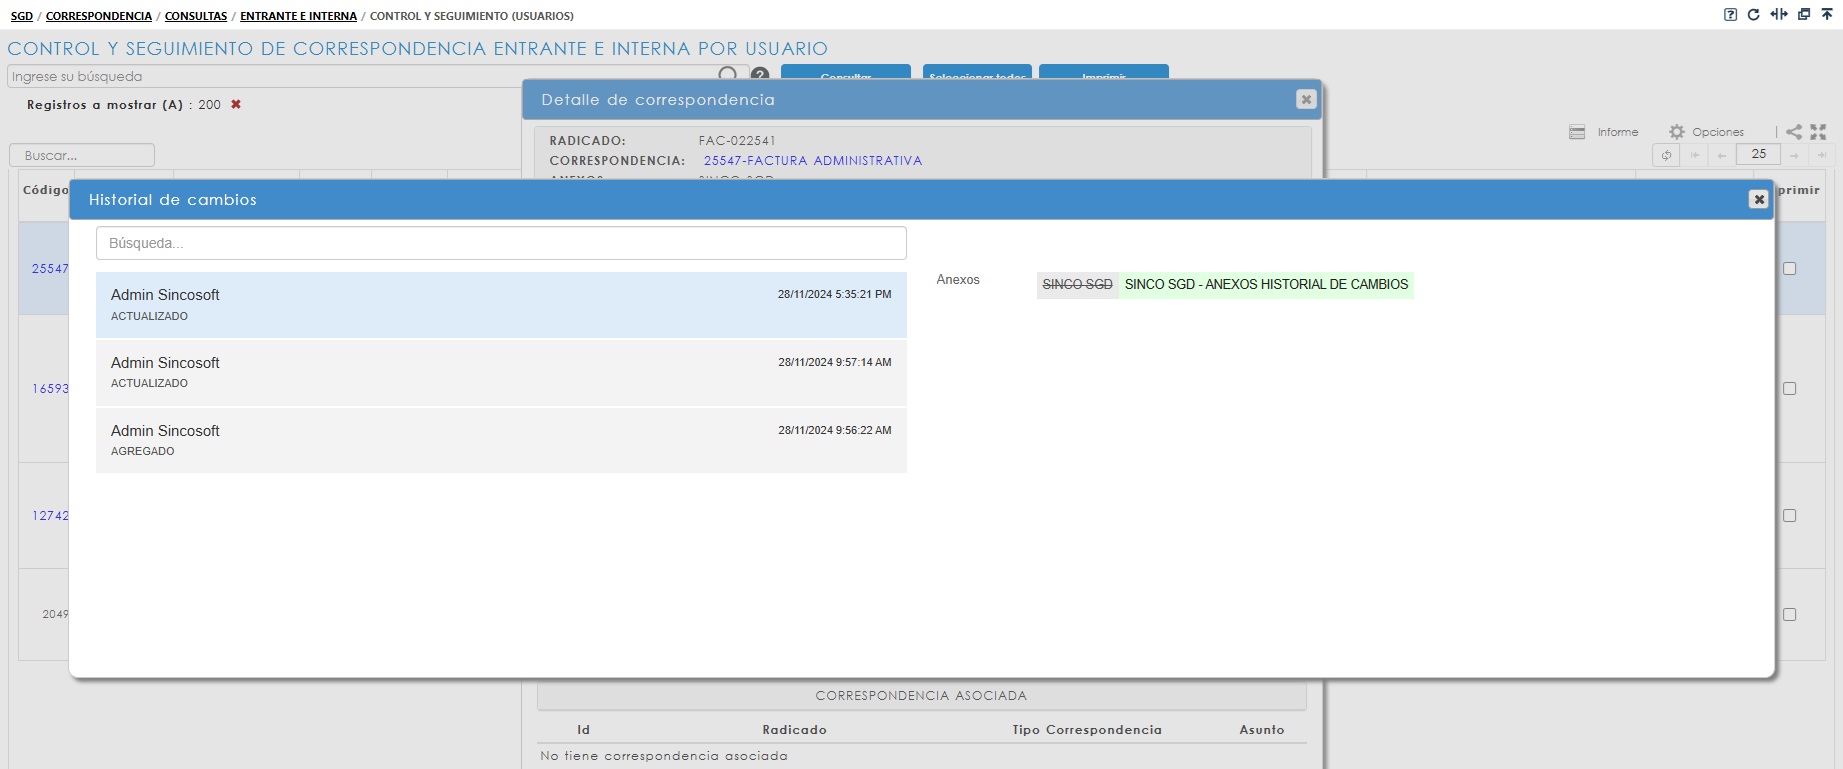Remove the 'Registros a mostrar' filter red X
The image size is (1843, 769).
[236, 104]
